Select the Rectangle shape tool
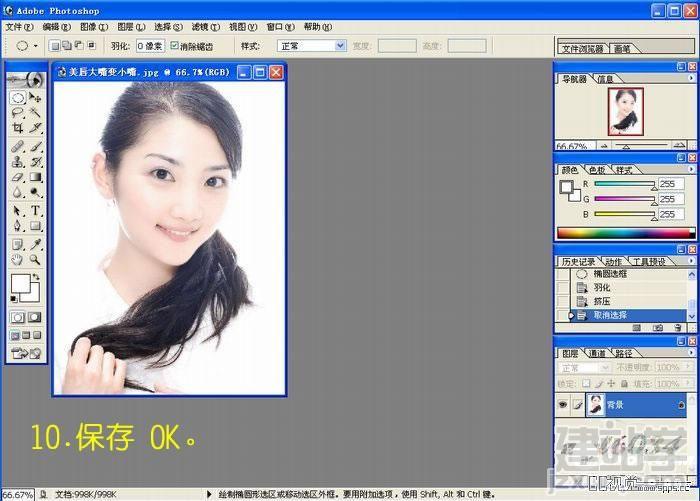This screenshot has width=700, height=501. 35,225
